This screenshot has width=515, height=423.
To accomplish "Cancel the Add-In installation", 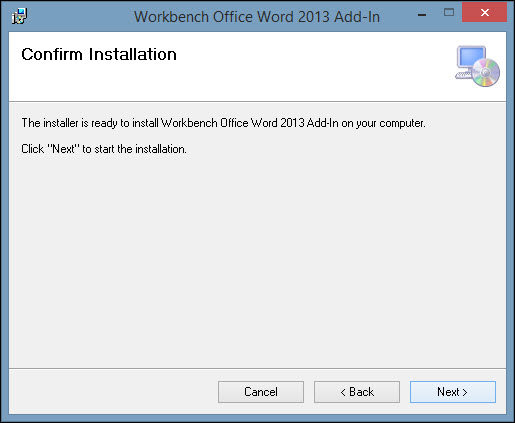I will click(x=261, y=392).
